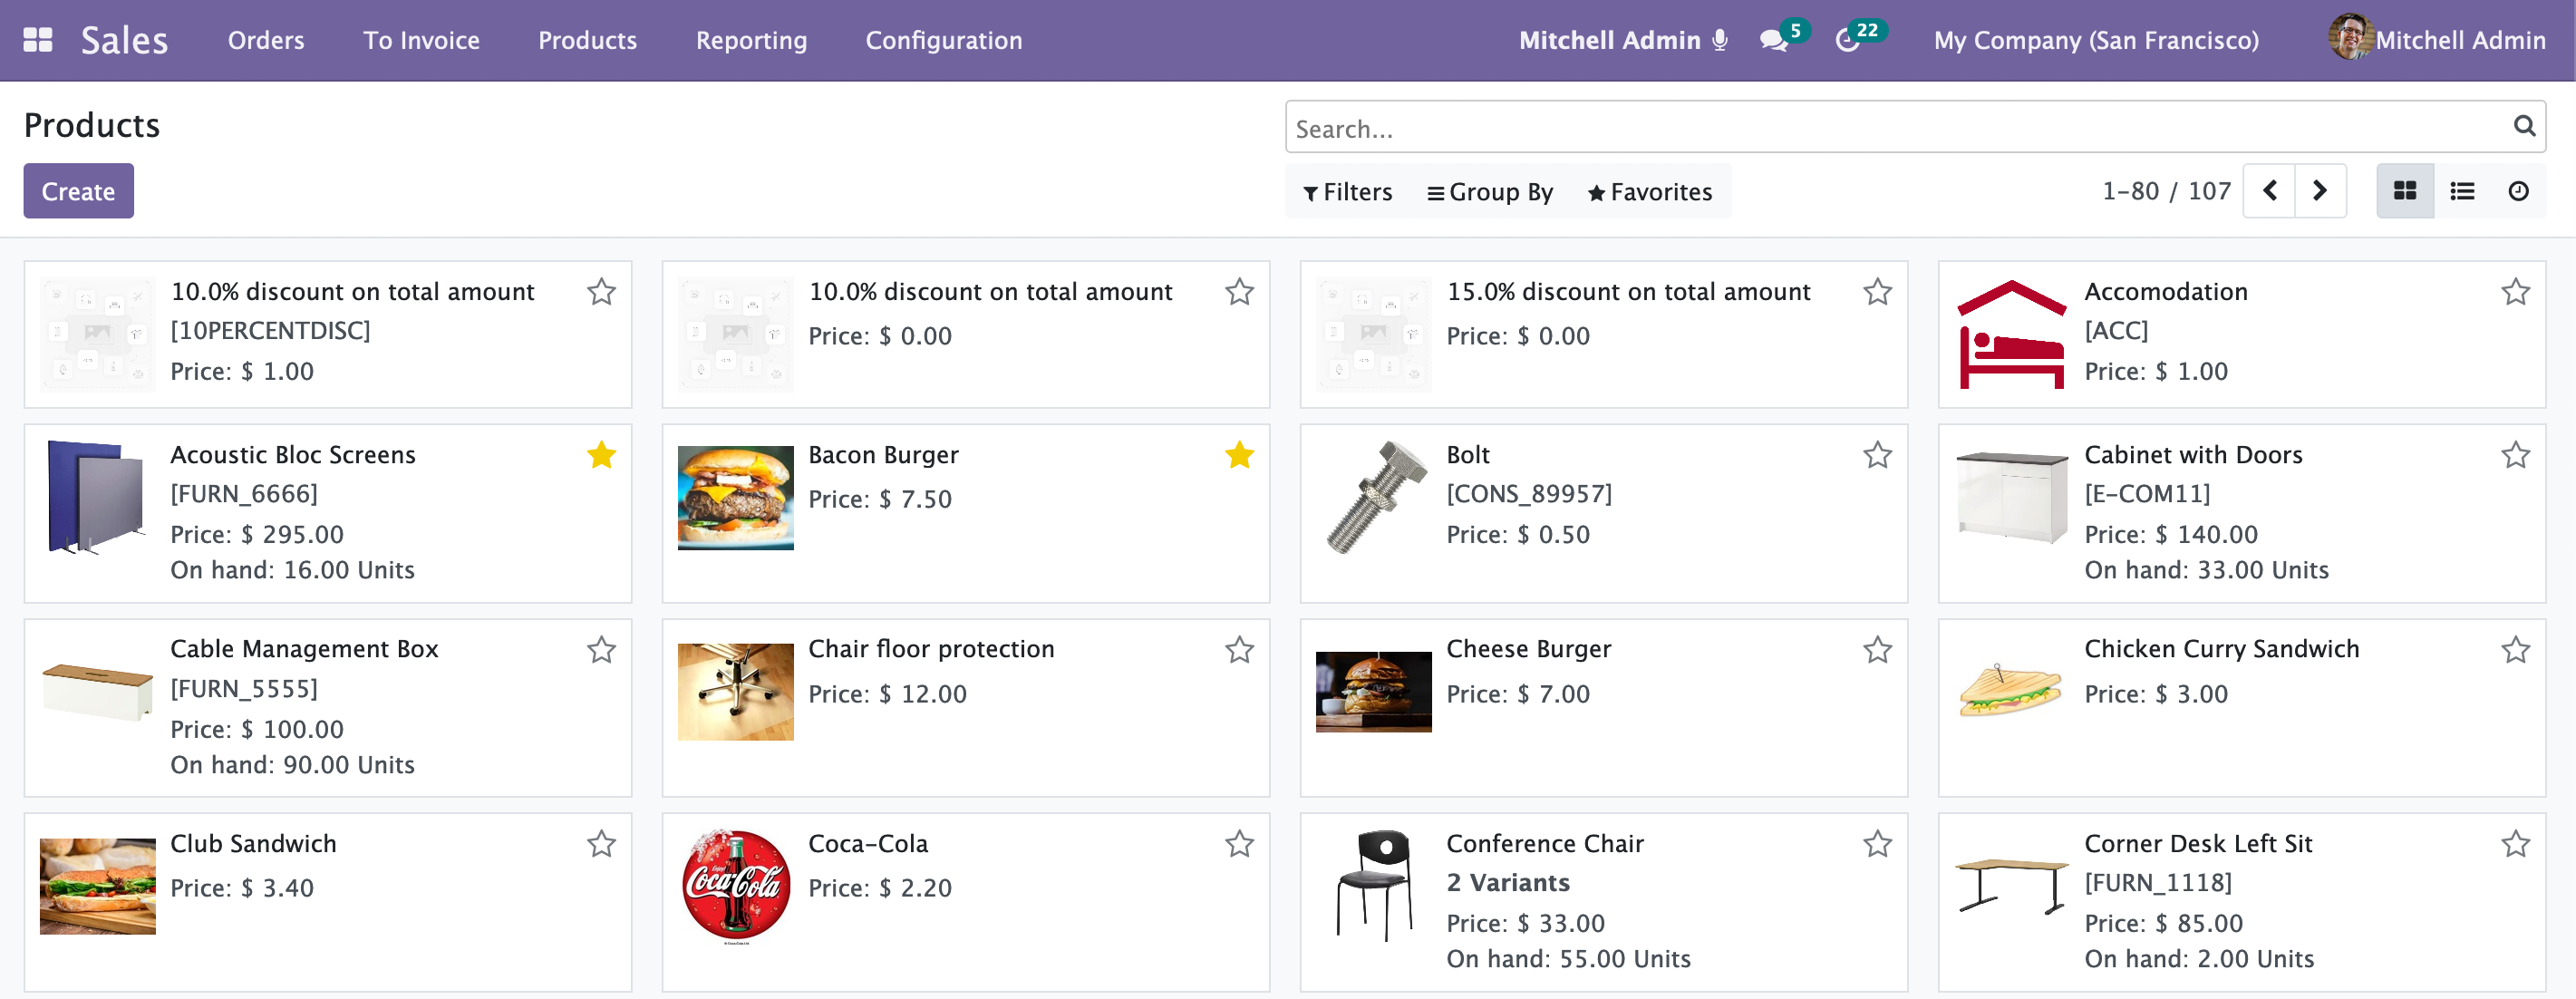Click the microphone icon next to Mitchell Admin
The image size is (2576, 999).
1719,40
